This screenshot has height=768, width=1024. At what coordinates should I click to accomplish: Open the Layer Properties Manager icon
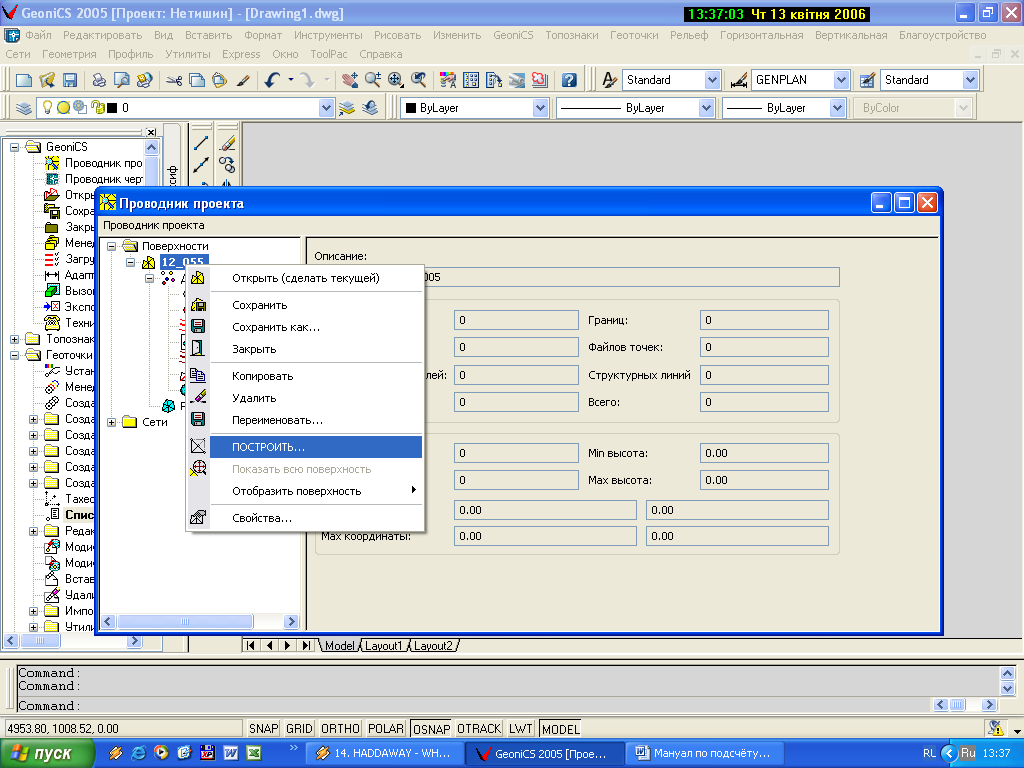tap(24, 108)
